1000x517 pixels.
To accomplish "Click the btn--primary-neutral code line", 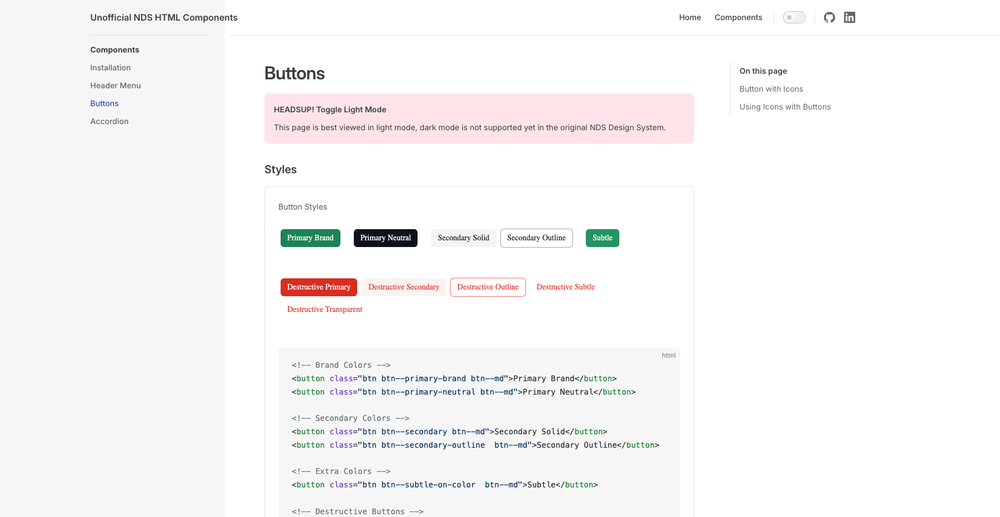I will (x=464, y=392).
